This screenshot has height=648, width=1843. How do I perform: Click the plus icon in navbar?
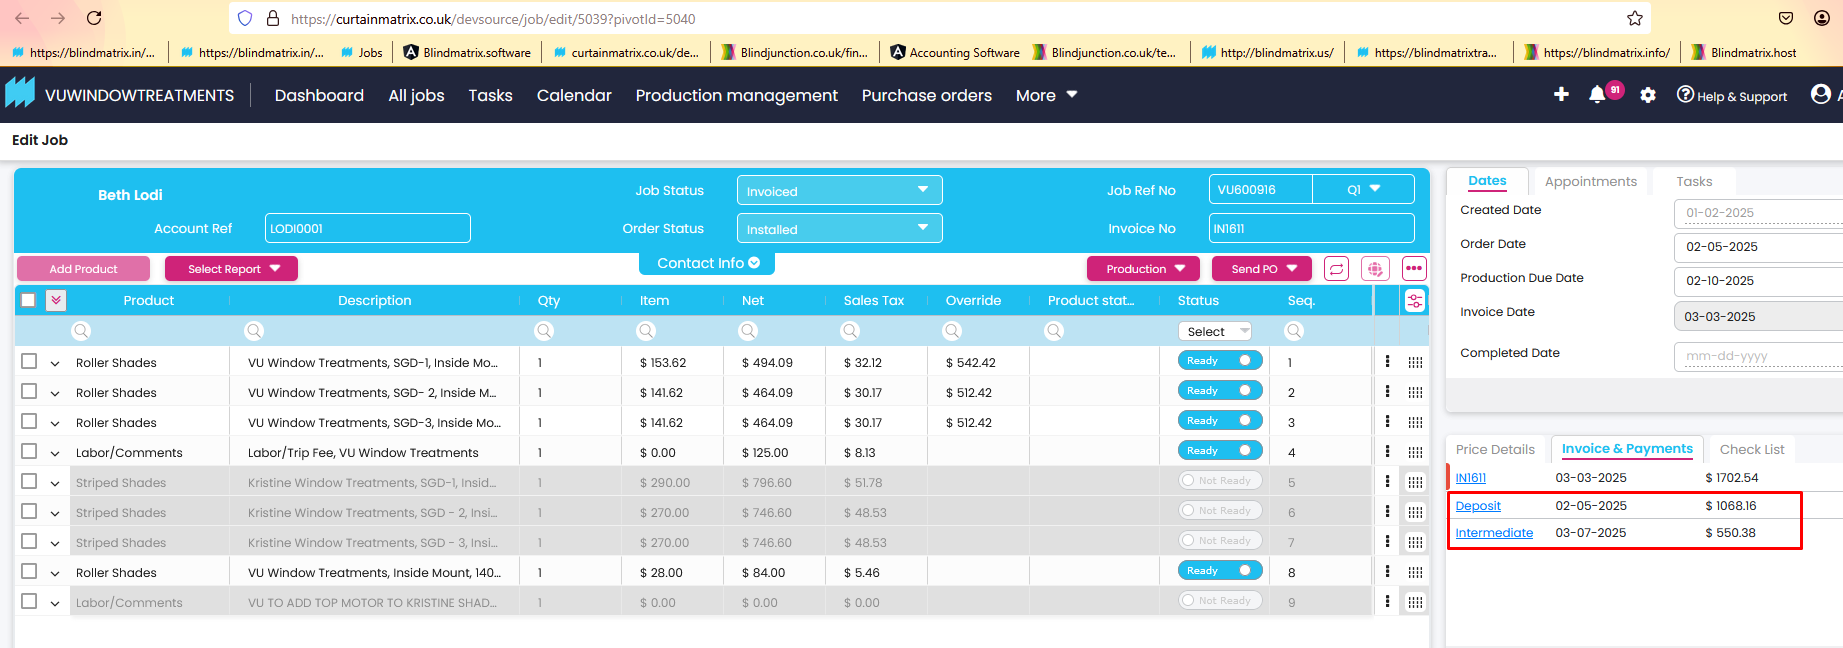tap(1561, 94)
